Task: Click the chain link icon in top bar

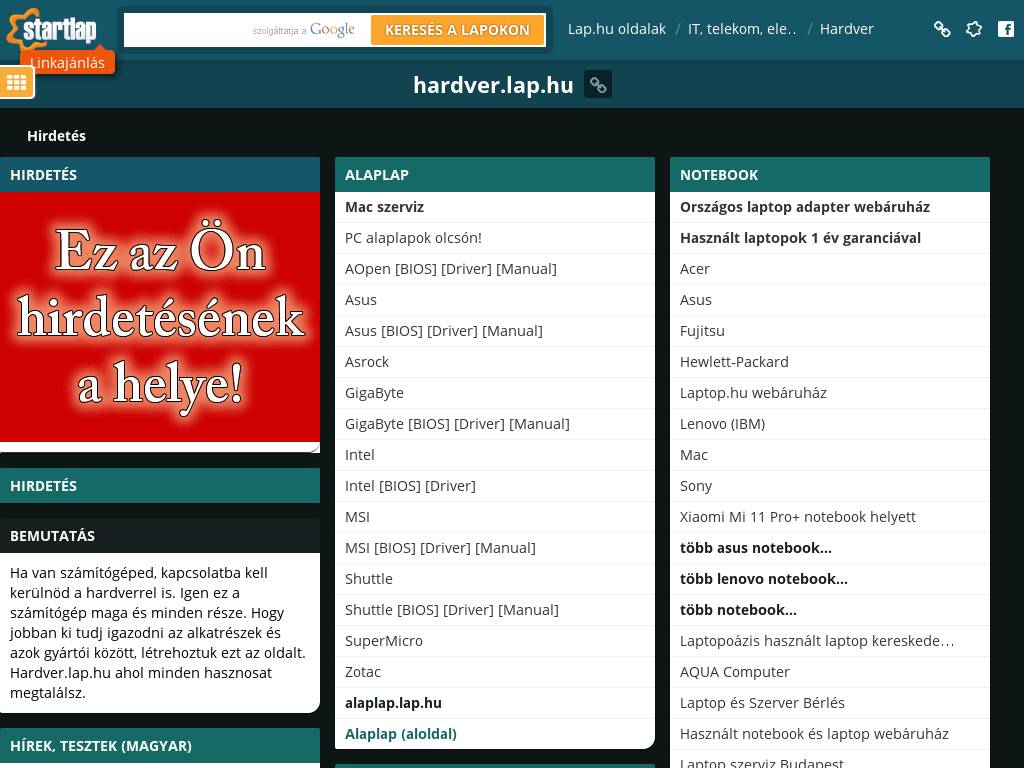Action: [942, 29]
